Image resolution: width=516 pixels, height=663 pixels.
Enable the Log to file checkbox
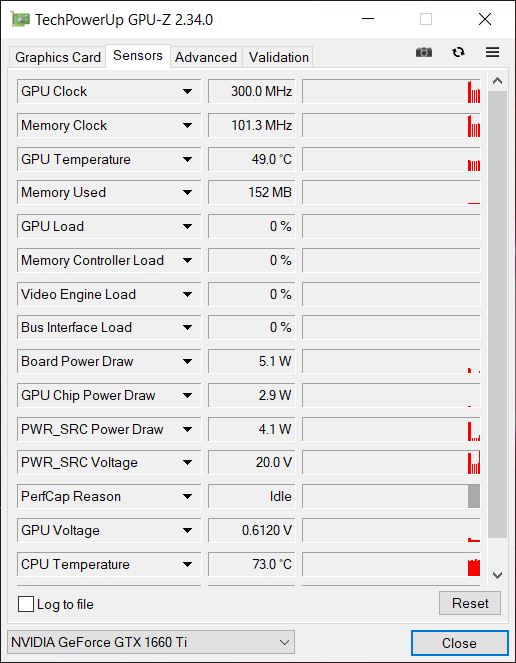pos(26,604)
